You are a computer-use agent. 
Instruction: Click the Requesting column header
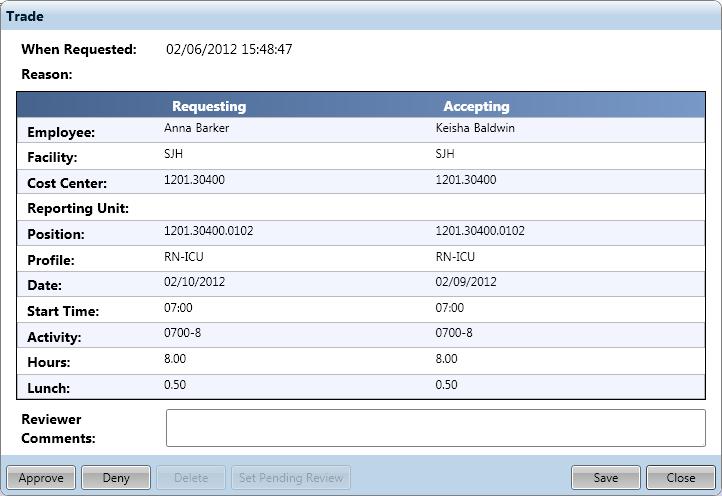tap(209, 106)
